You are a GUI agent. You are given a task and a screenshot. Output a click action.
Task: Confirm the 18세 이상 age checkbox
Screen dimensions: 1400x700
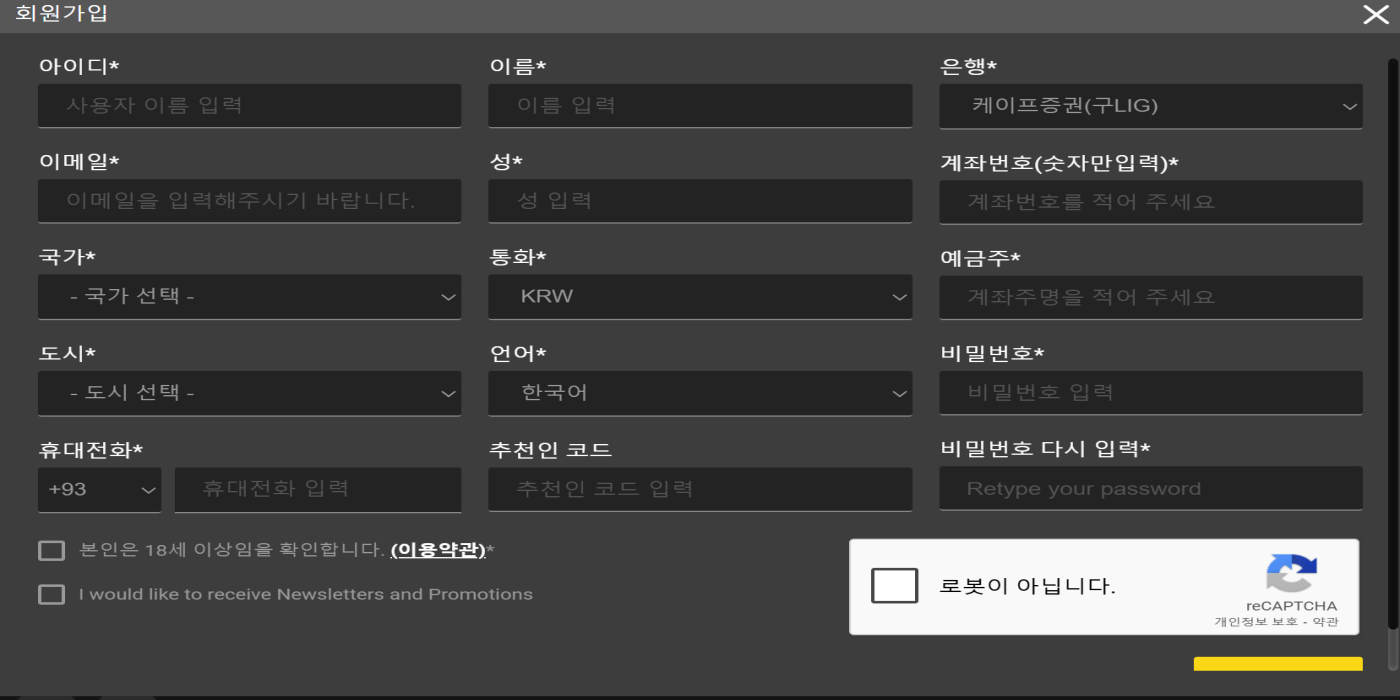click(x=51, y=550)
